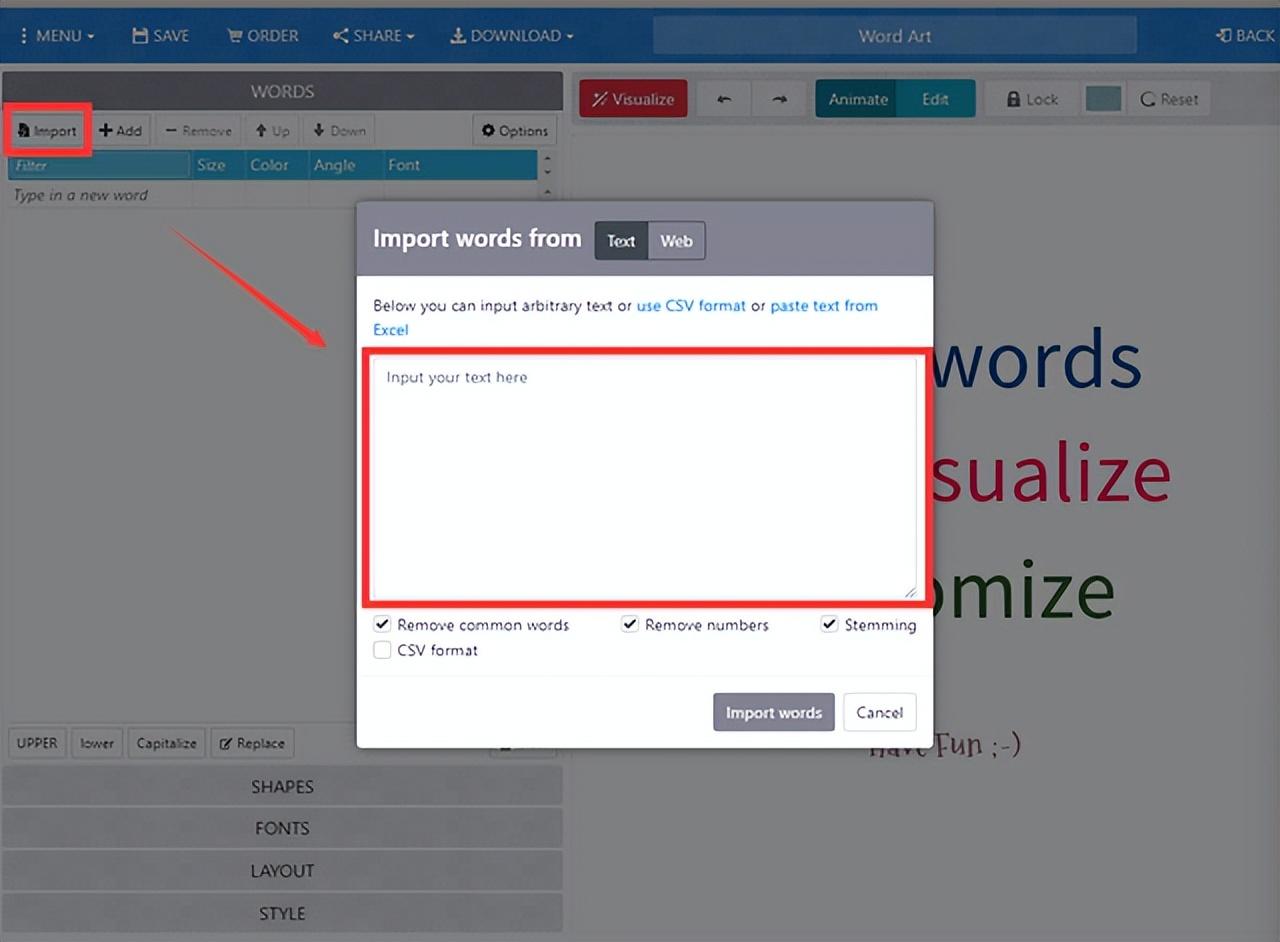The height and width of the screenshot is (942, 1280).
Task: Enable the CSV format checkbox
Action: click(x=382, y=650)
